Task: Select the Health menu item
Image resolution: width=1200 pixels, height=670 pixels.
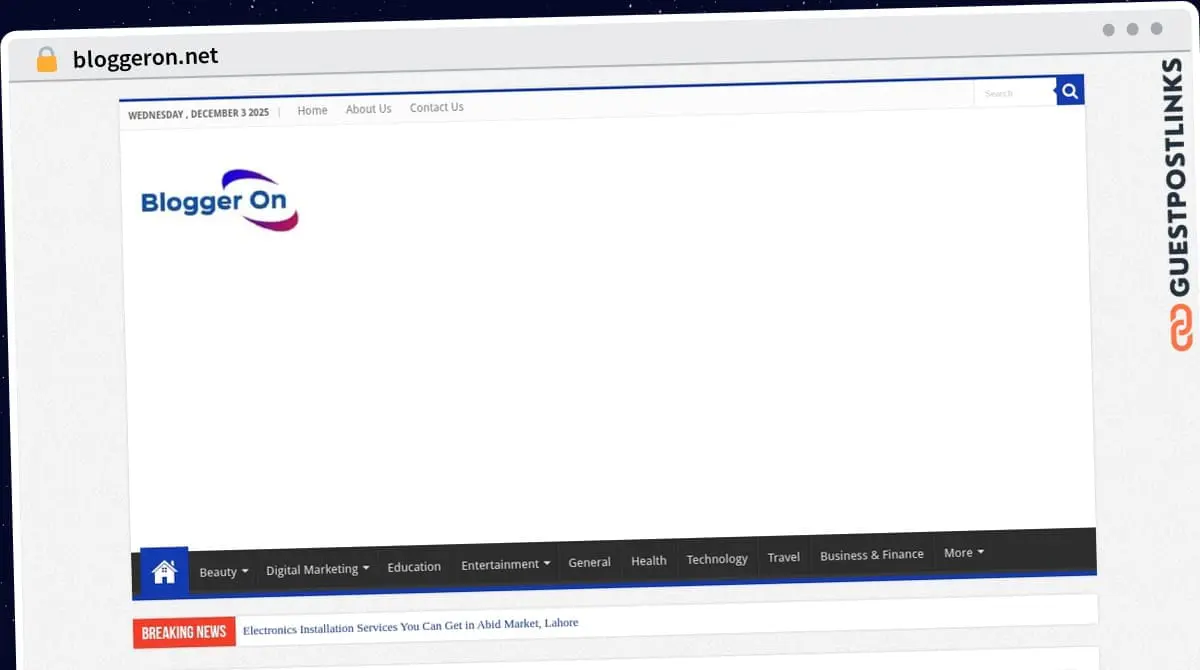Action: [x=648, y=560]
